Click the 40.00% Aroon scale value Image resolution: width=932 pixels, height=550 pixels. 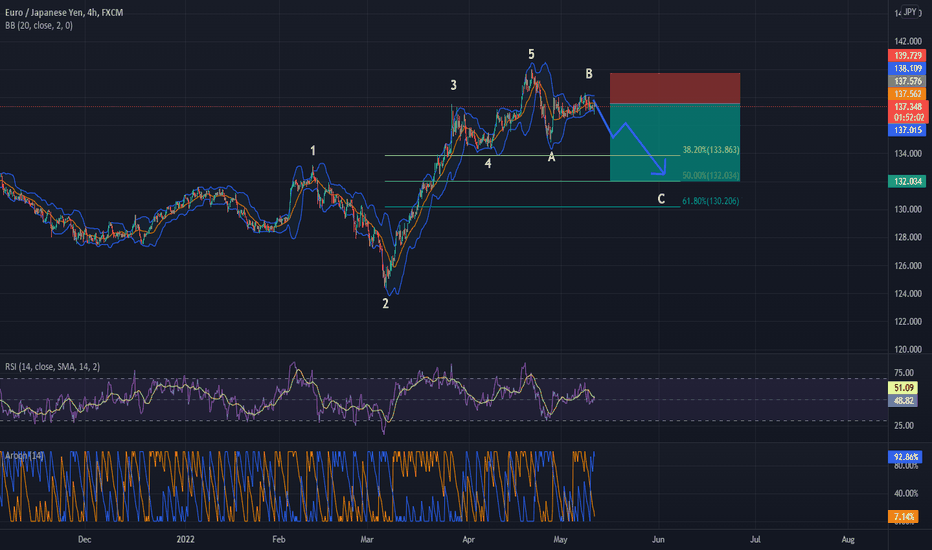tap(906, 494)
